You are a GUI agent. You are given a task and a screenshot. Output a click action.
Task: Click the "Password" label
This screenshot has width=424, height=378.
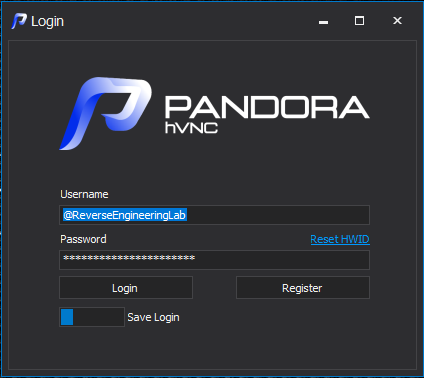pos(83,239)
